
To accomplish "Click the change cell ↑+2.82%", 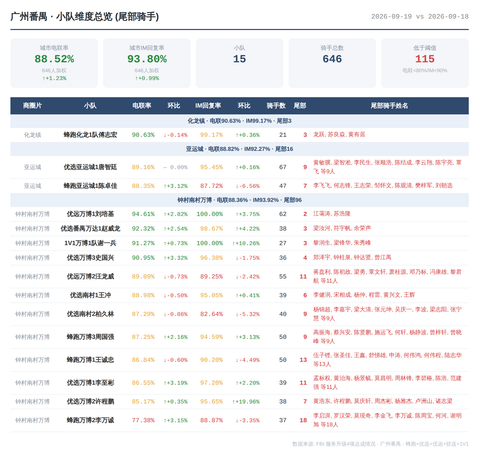I will pos(175,214).
